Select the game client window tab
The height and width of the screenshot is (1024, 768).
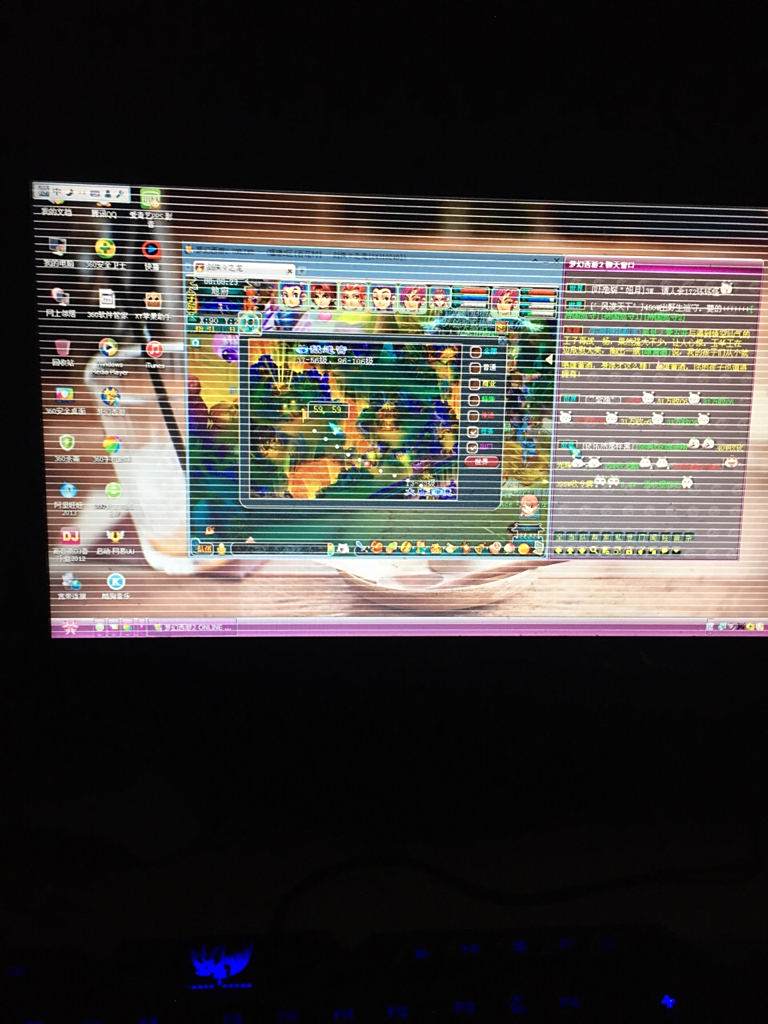coord(240,268)
